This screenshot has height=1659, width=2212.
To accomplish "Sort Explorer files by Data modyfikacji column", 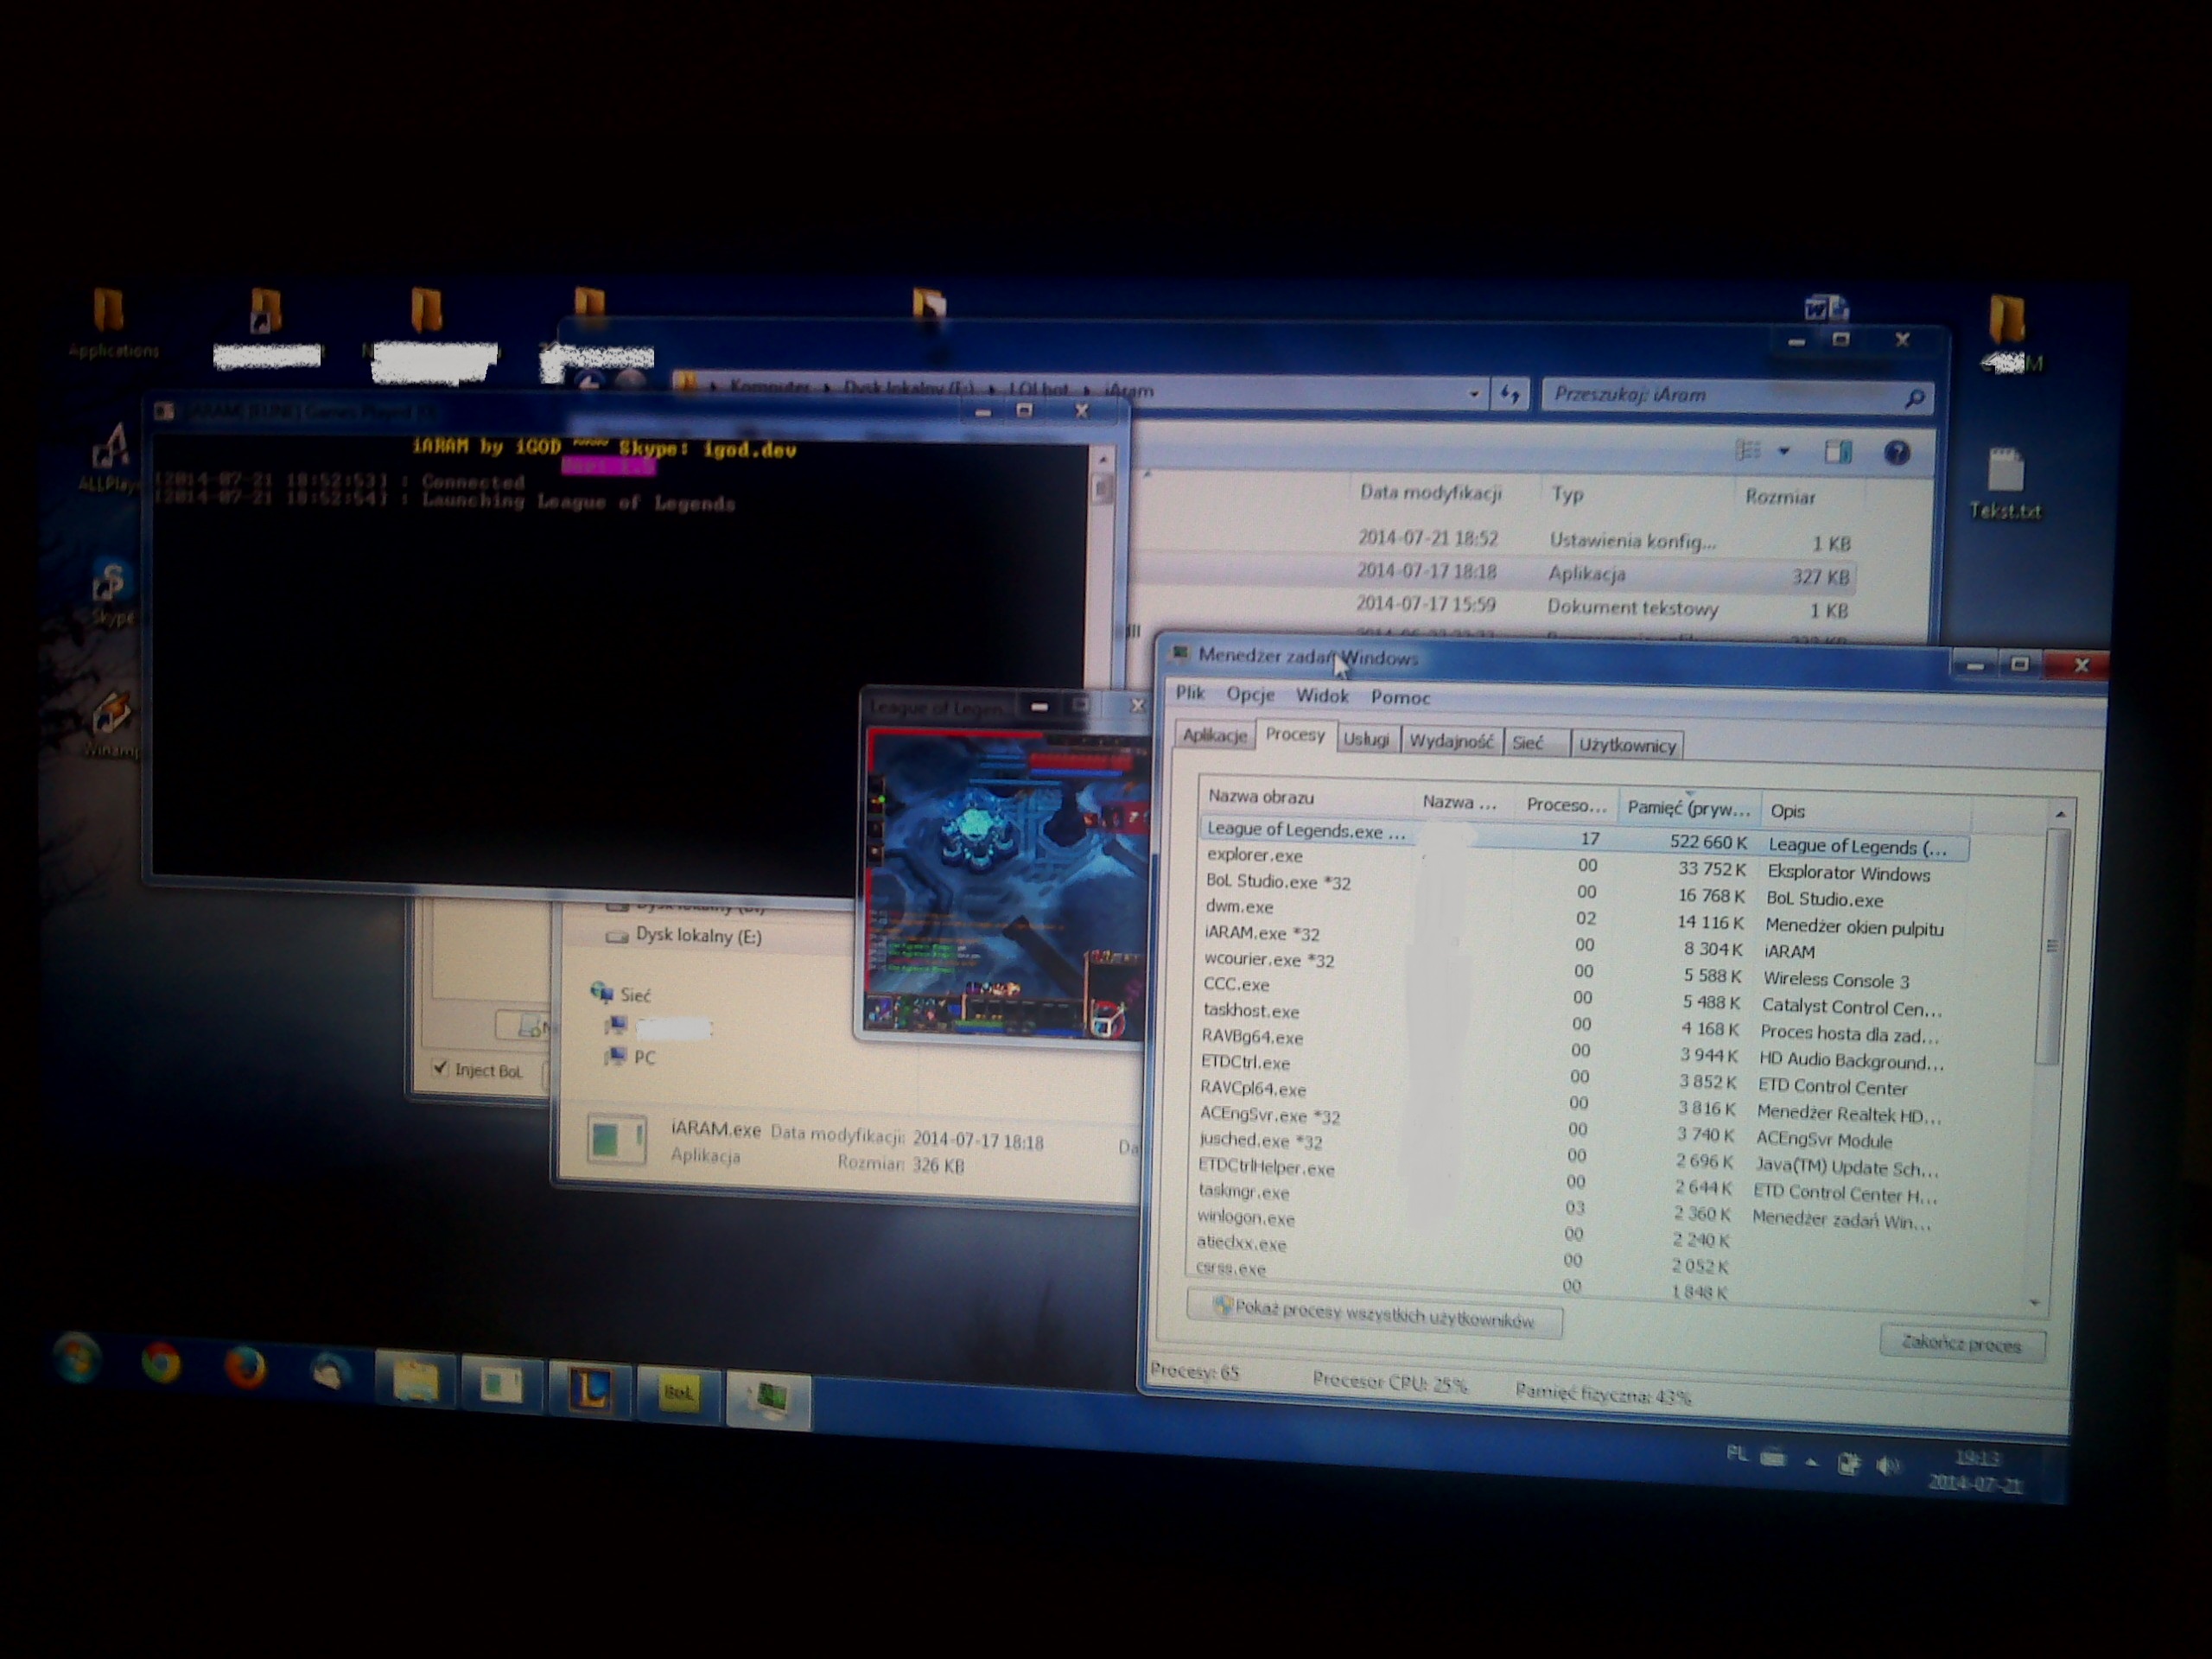I will pos(1431,492).
